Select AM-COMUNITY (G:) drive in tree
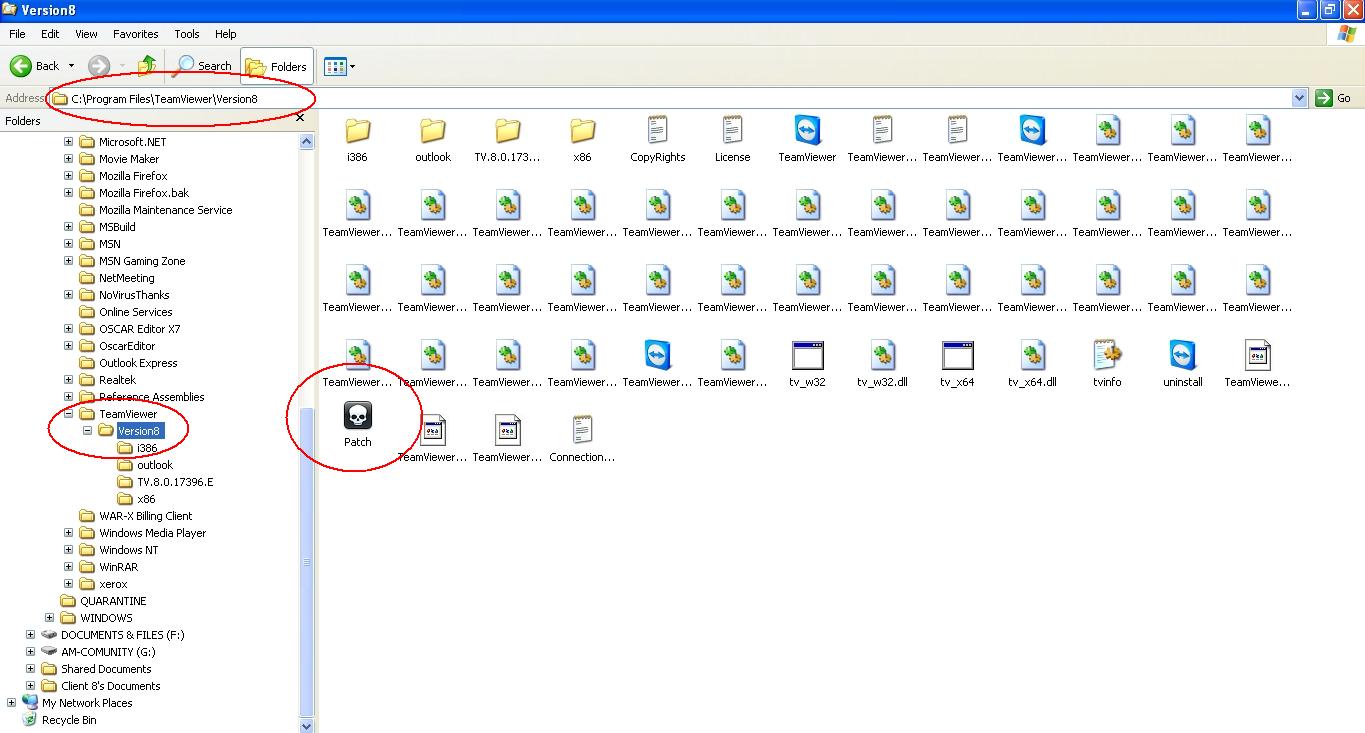Image resolution: width=1365 pixels, height=733 pixels. point(108,652)
